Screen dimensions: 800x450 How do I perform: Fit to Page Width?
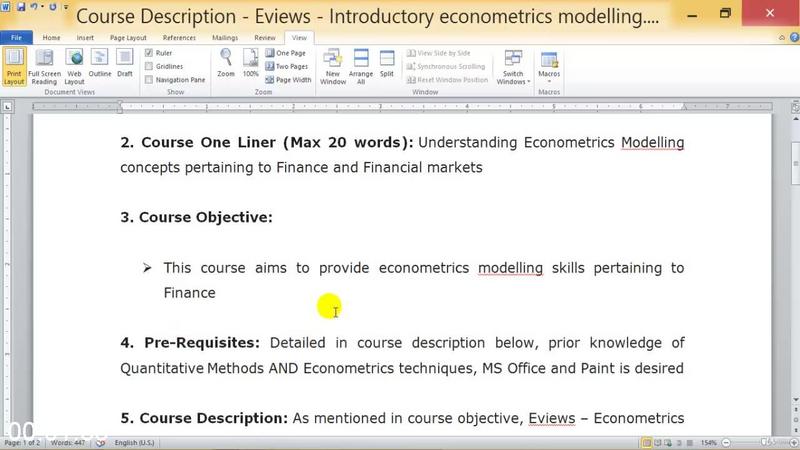288,80
